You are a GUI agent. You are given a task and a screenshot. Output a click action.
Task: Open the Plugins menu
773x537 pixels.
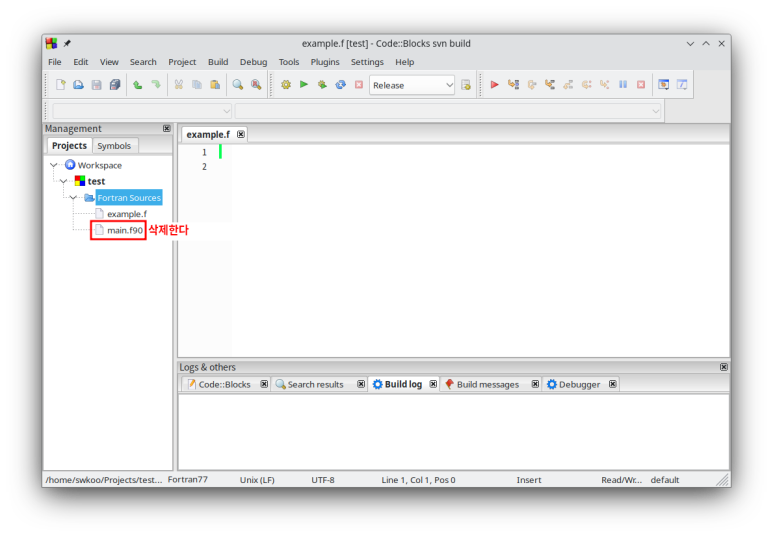coord(325,62)
